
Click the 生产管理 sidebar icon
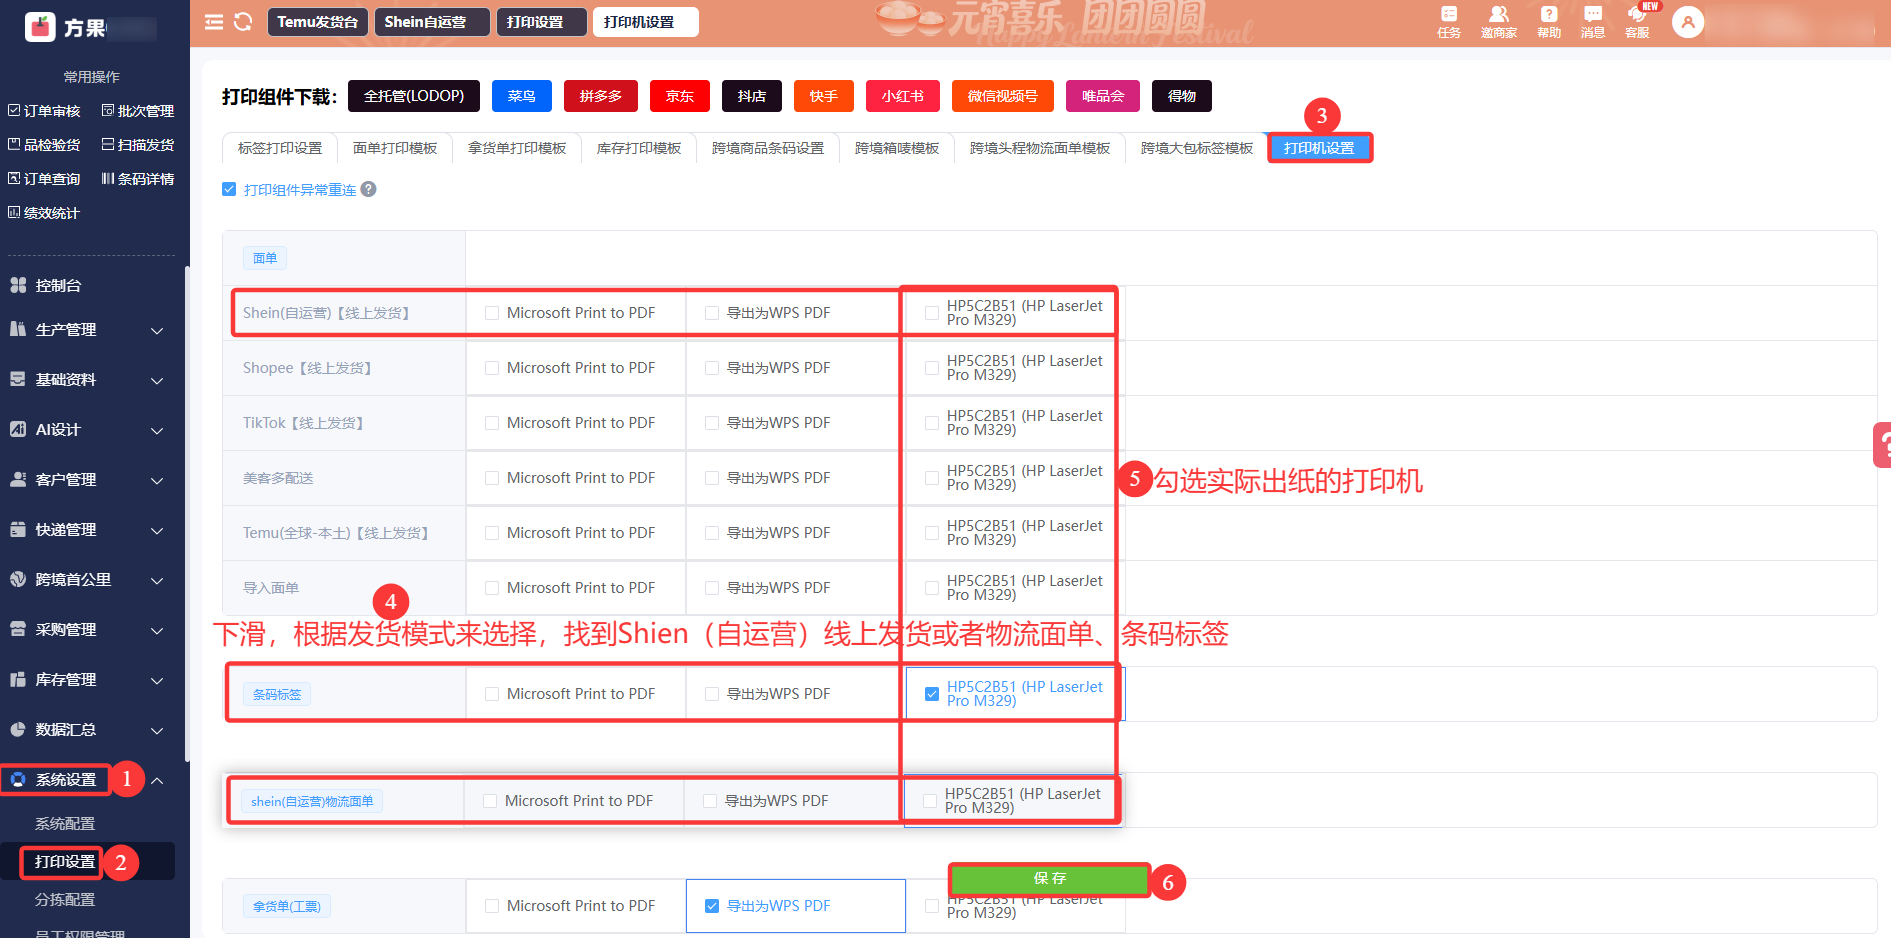tap(18, 329)
